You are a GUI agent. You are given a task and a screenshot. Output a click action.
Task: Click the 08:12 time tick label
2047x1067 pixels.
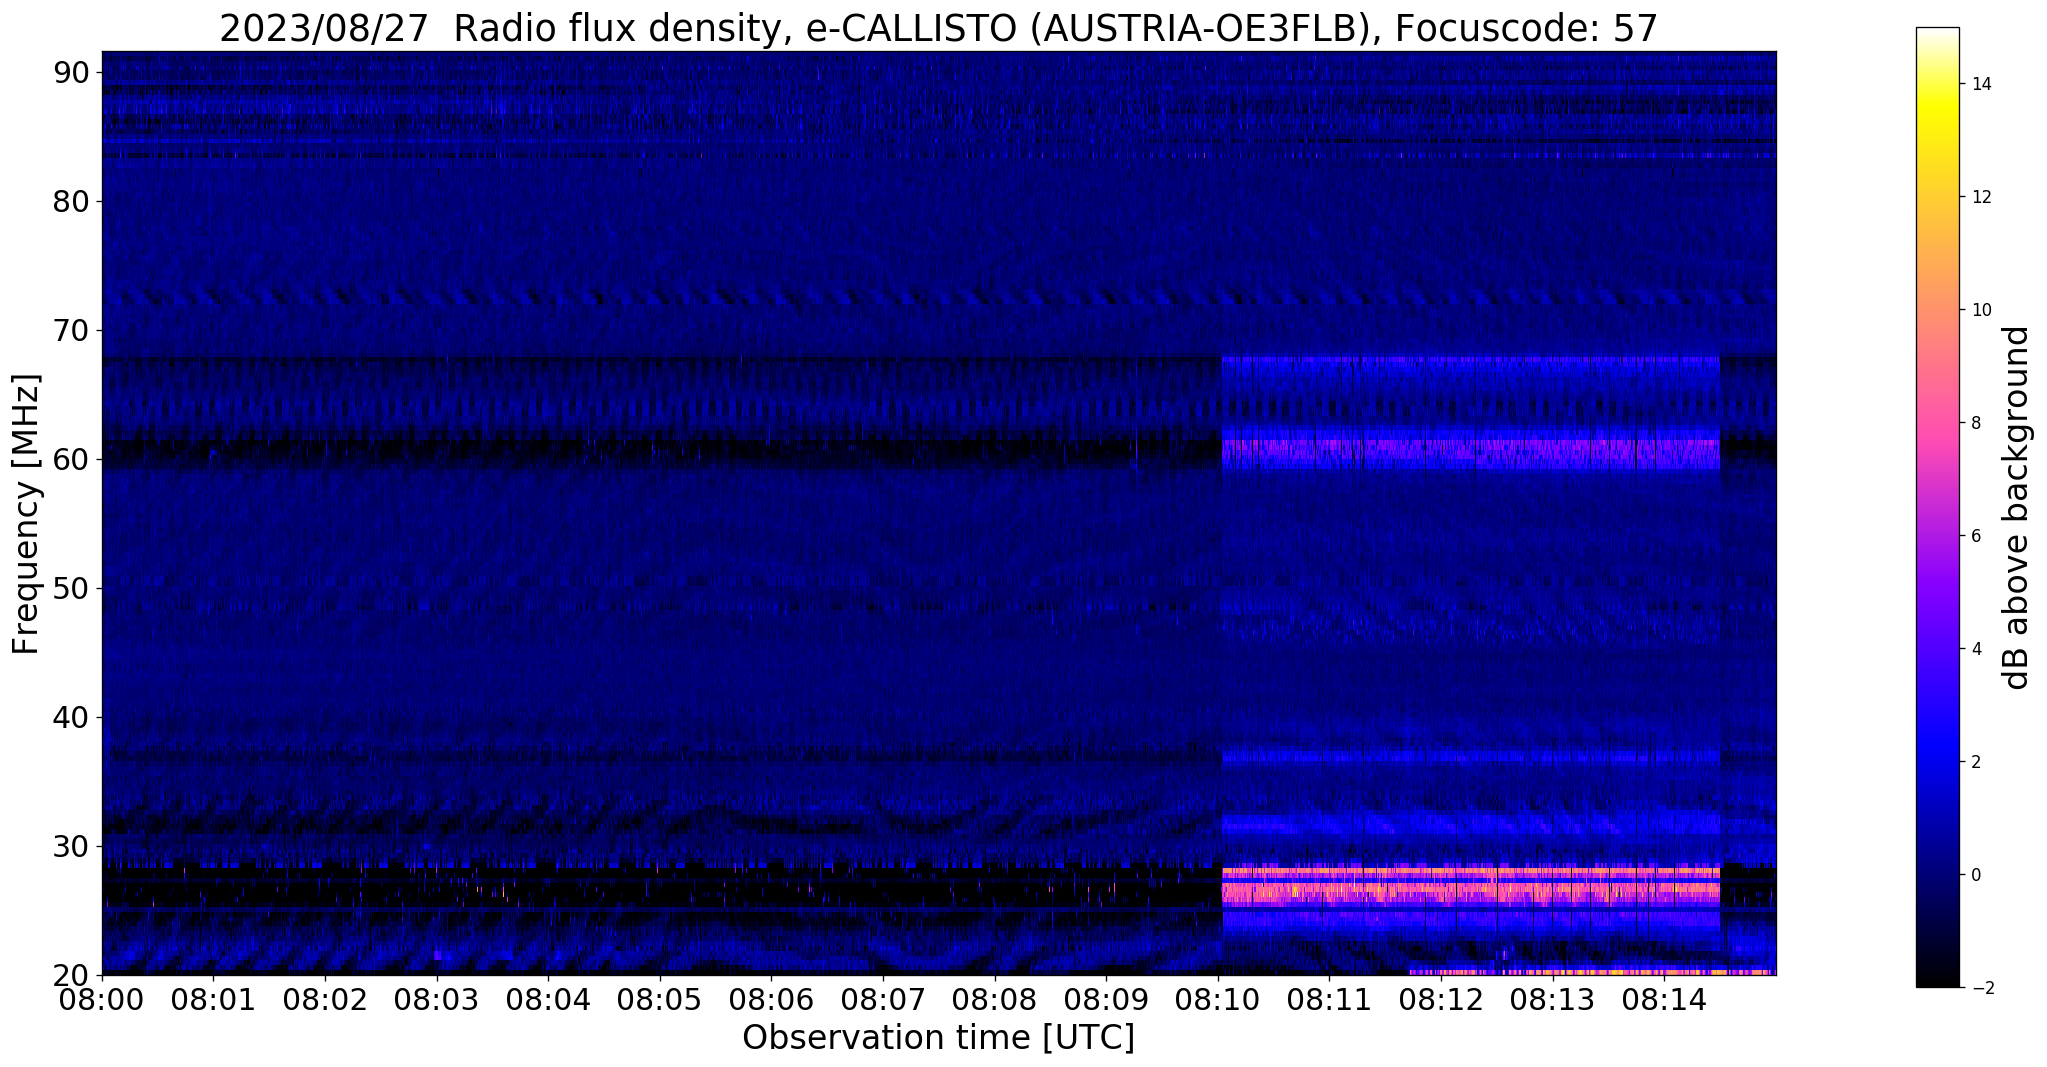[x=1441, y=999]
